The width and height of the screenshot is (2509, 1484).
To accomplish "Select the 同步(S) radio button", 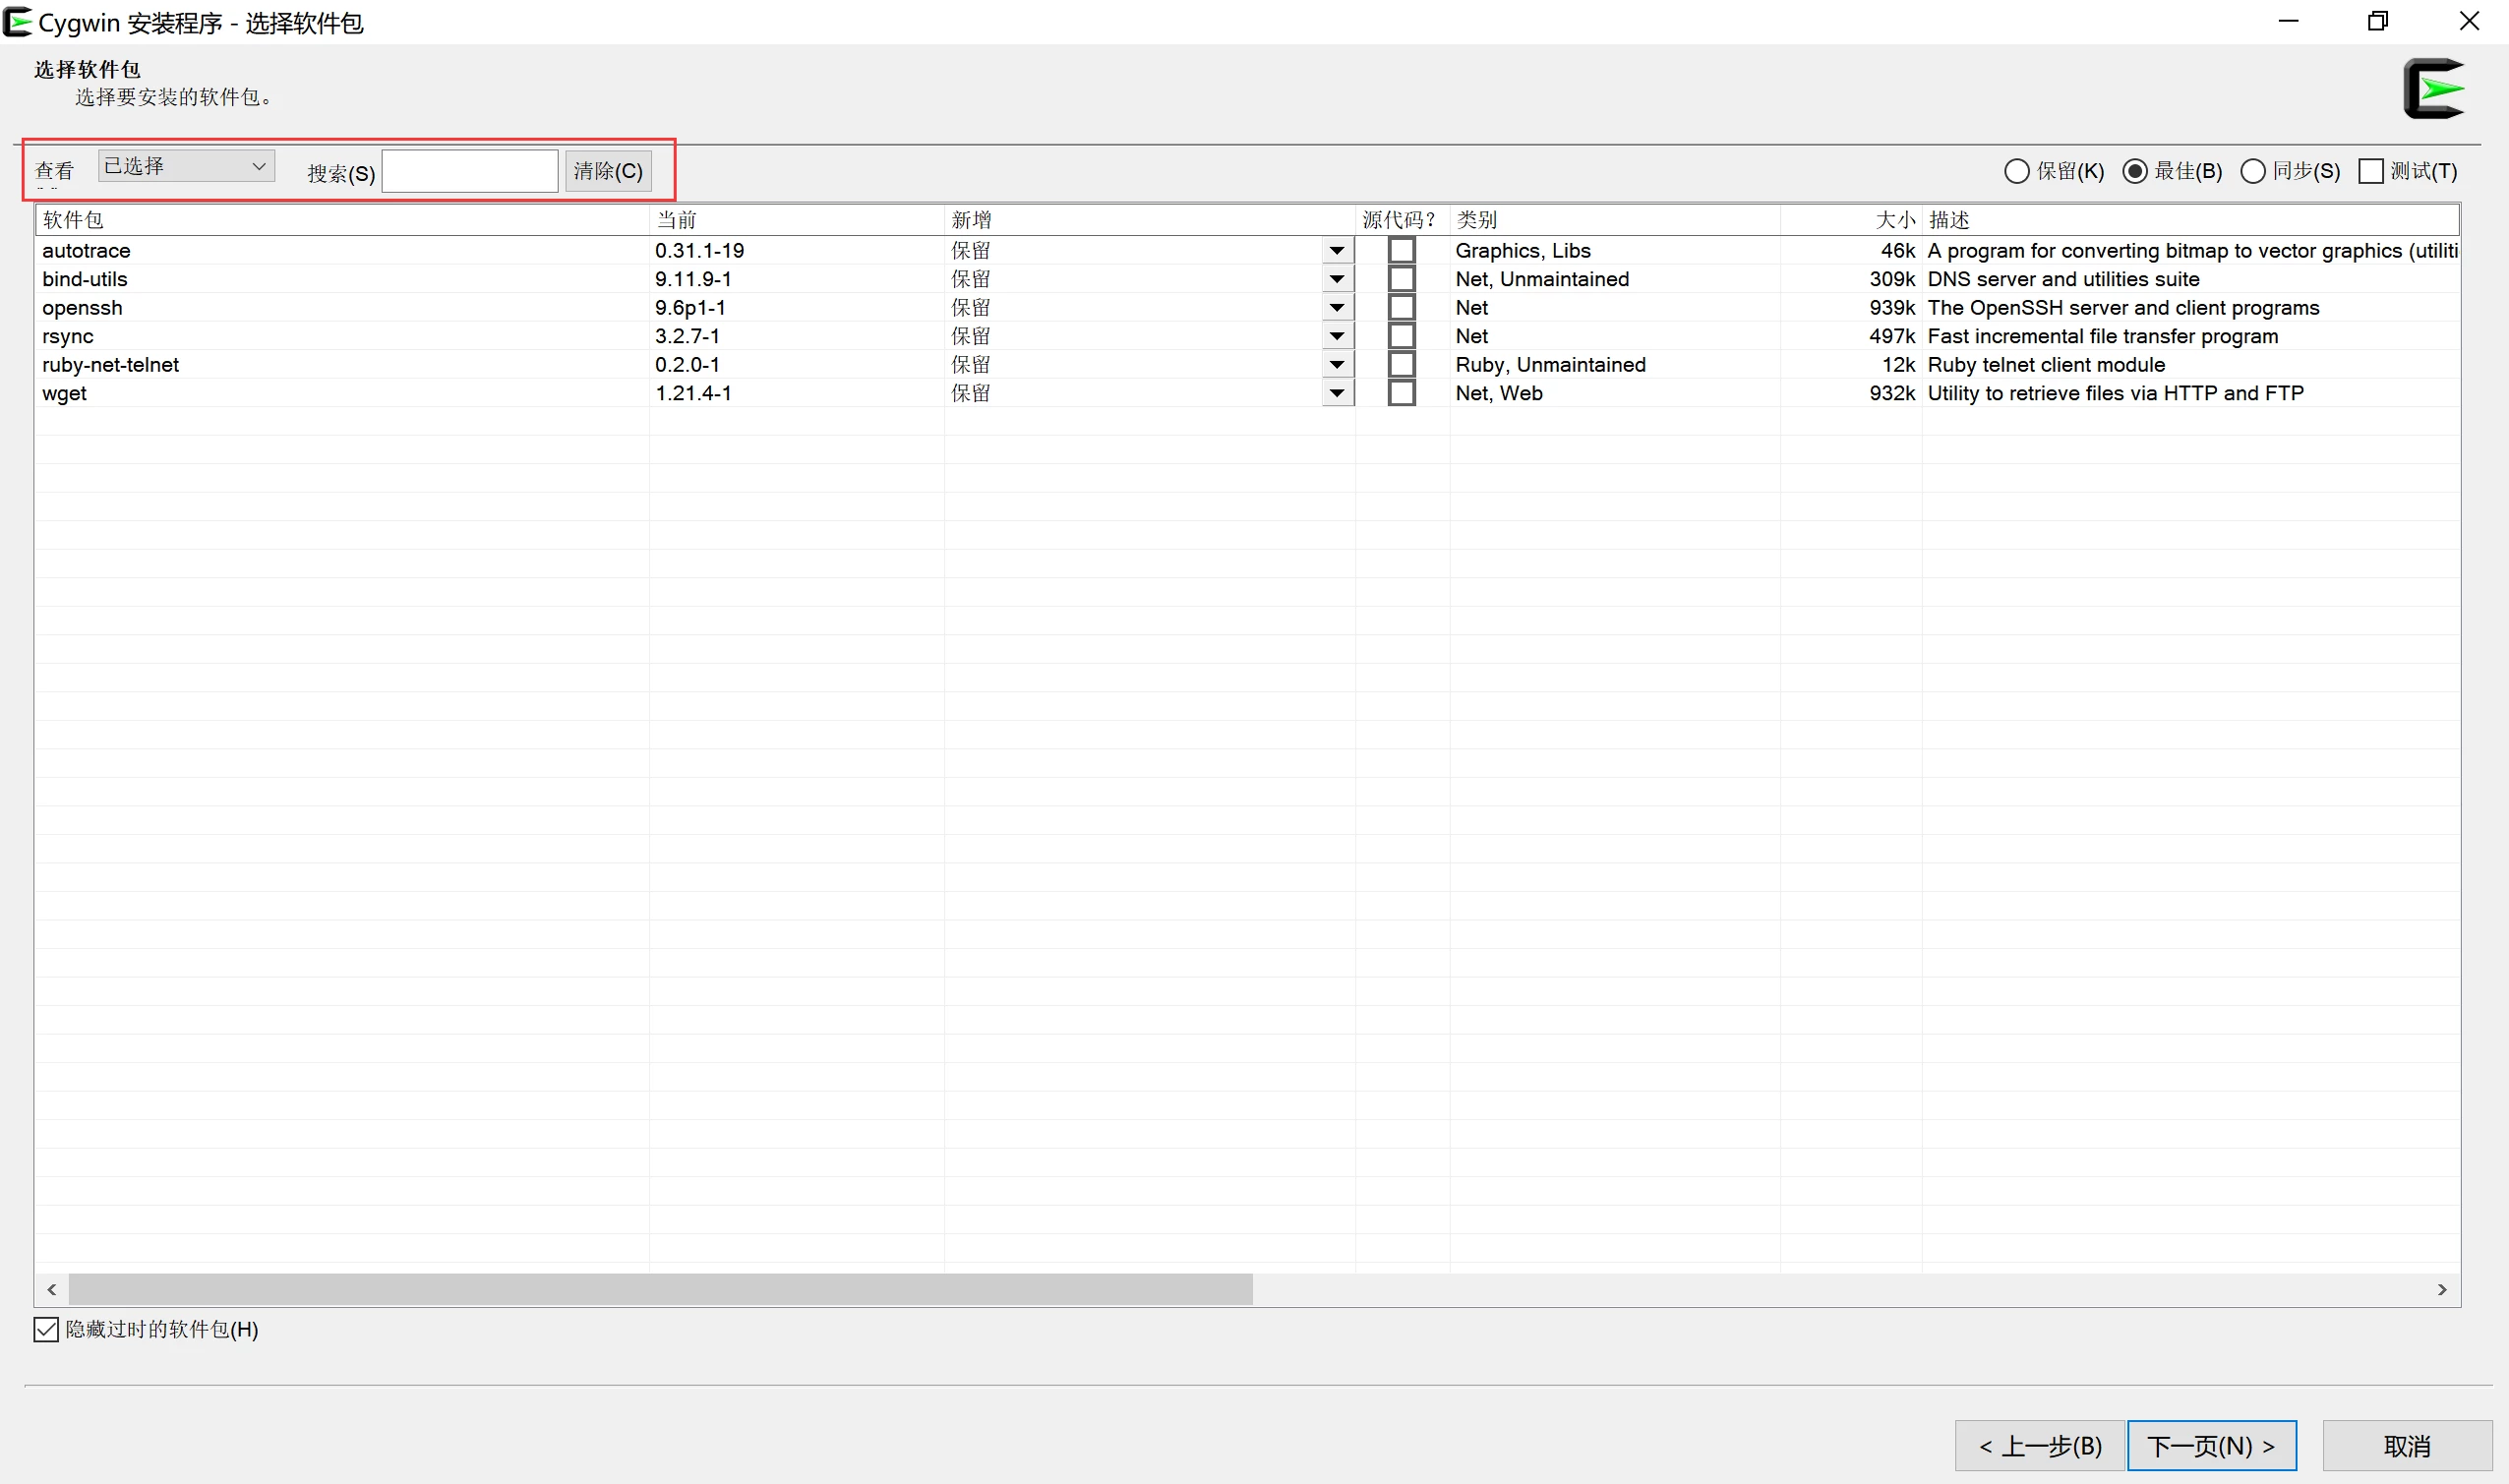I will [x=2252, y=171].
